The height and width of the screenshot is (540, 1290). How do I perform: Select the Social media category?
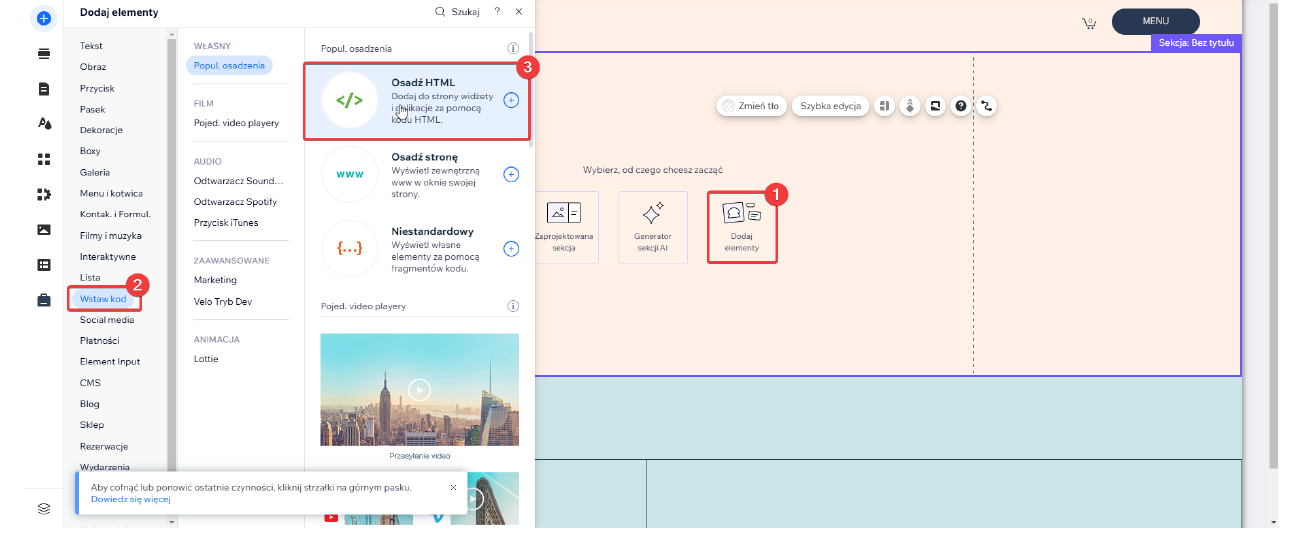coord(107,320)
